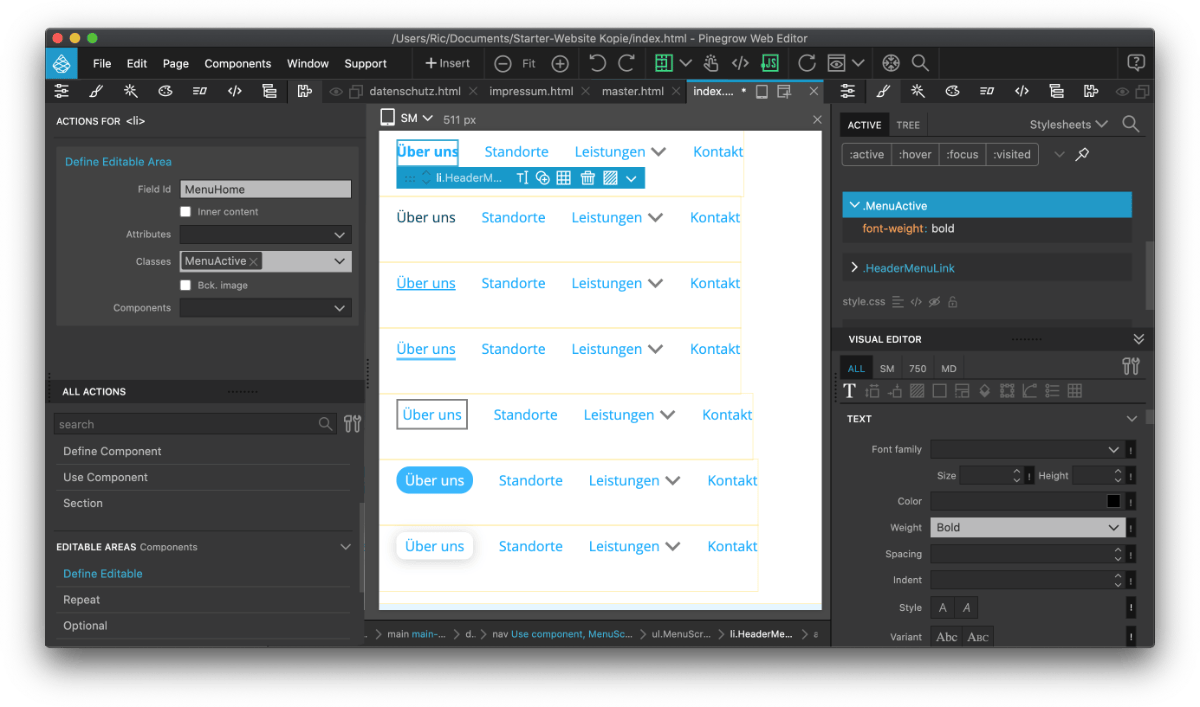Zoom out with the minus icon

[x=503, y=63]
